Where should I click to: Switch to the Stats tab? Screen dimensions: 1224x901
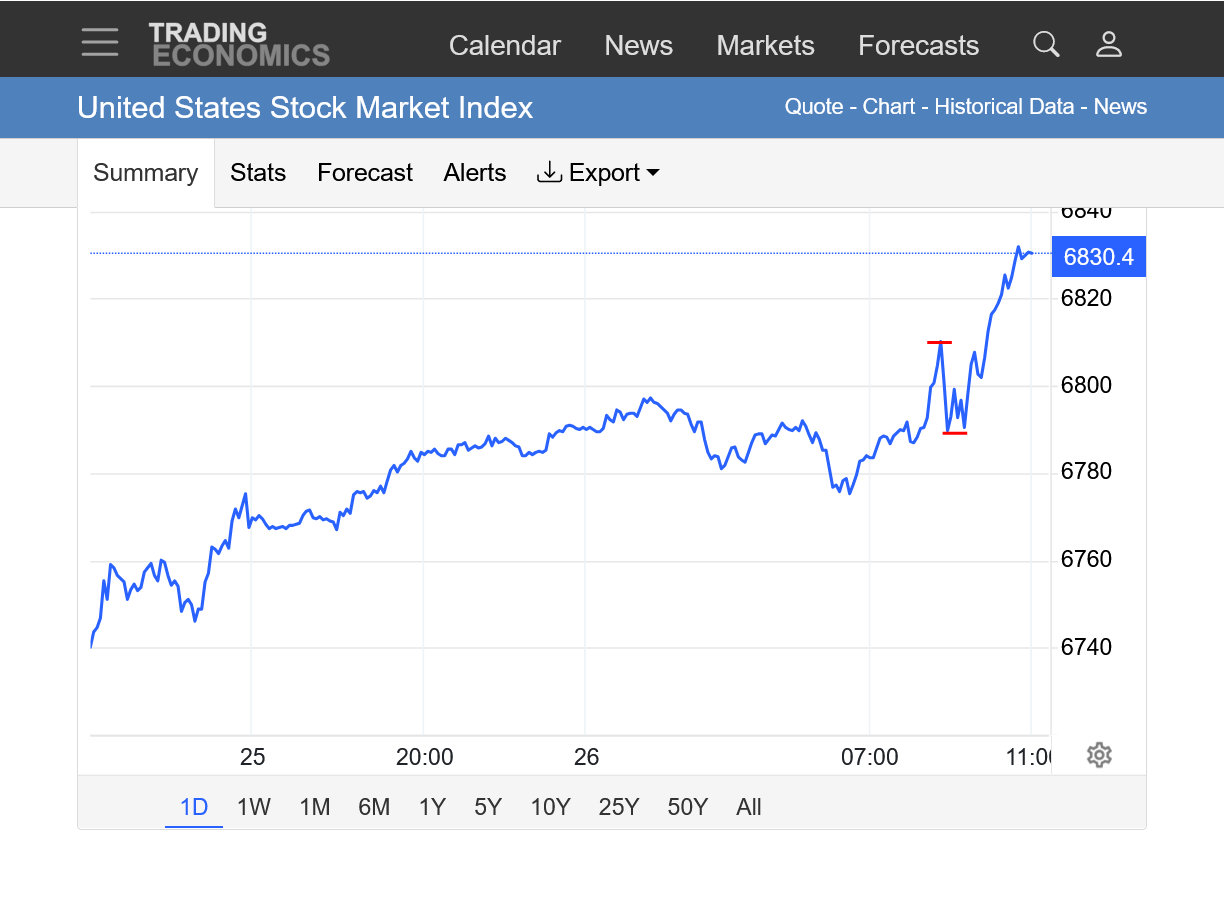click(x=258, y=173)
